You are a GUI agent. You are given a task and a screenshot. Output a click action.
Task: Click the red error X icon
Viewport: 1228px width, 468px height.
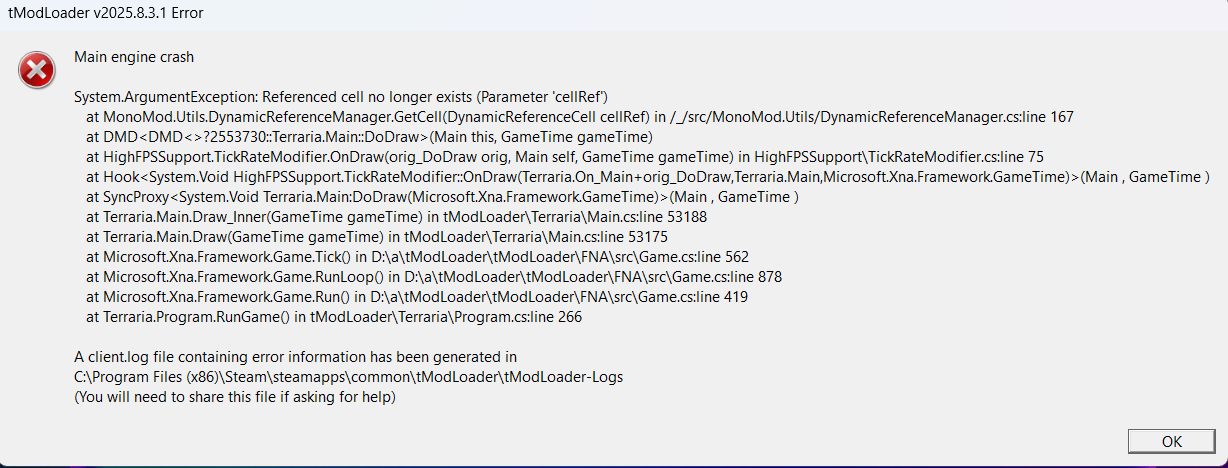point(38,70)
